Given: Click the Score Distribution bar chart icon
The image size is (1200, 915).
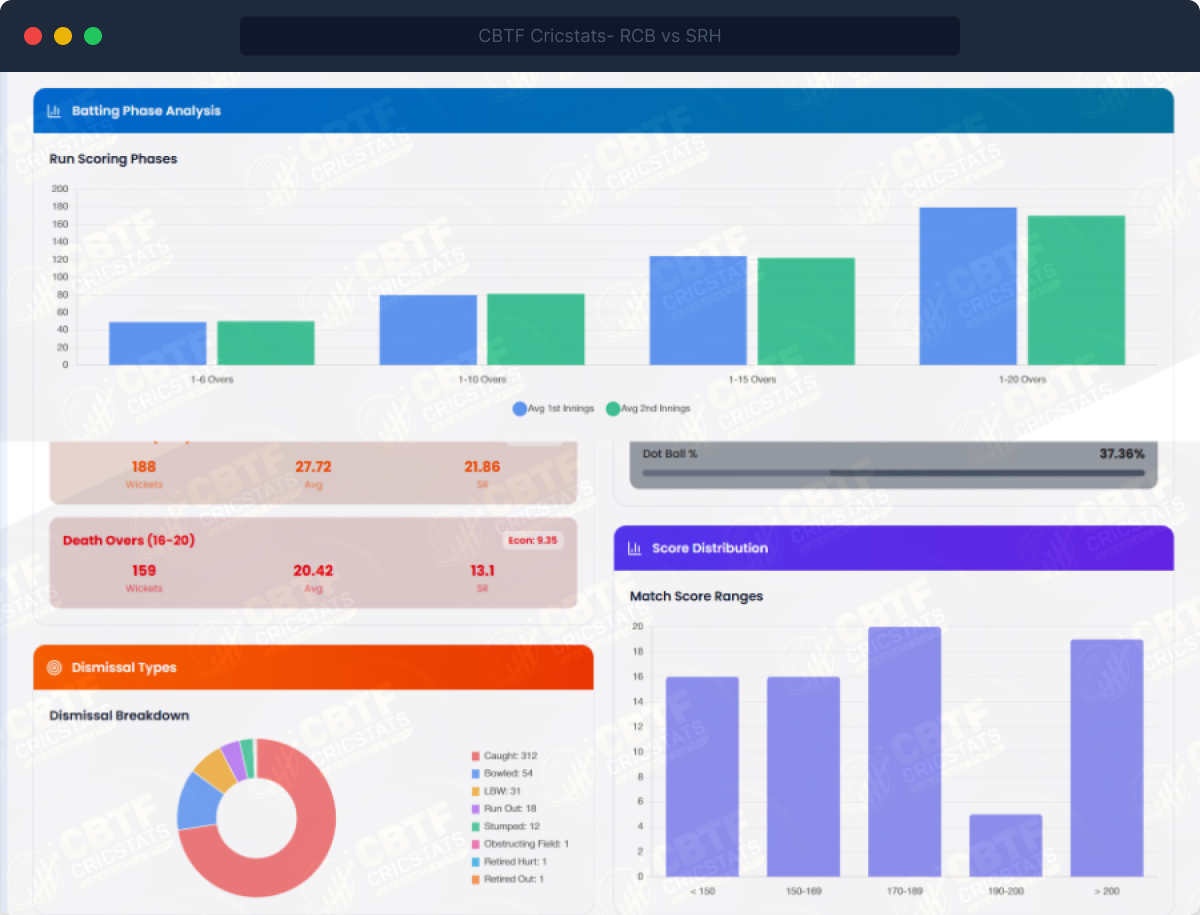Looking at the screenshot, I should point(634,548).
